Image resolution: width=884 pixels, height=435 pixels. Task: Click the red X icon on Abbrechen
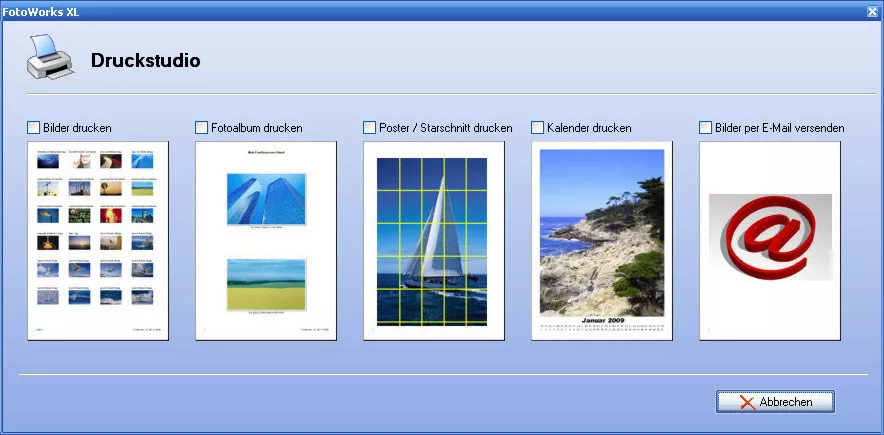pyautogui.click(x=747, y=402)
